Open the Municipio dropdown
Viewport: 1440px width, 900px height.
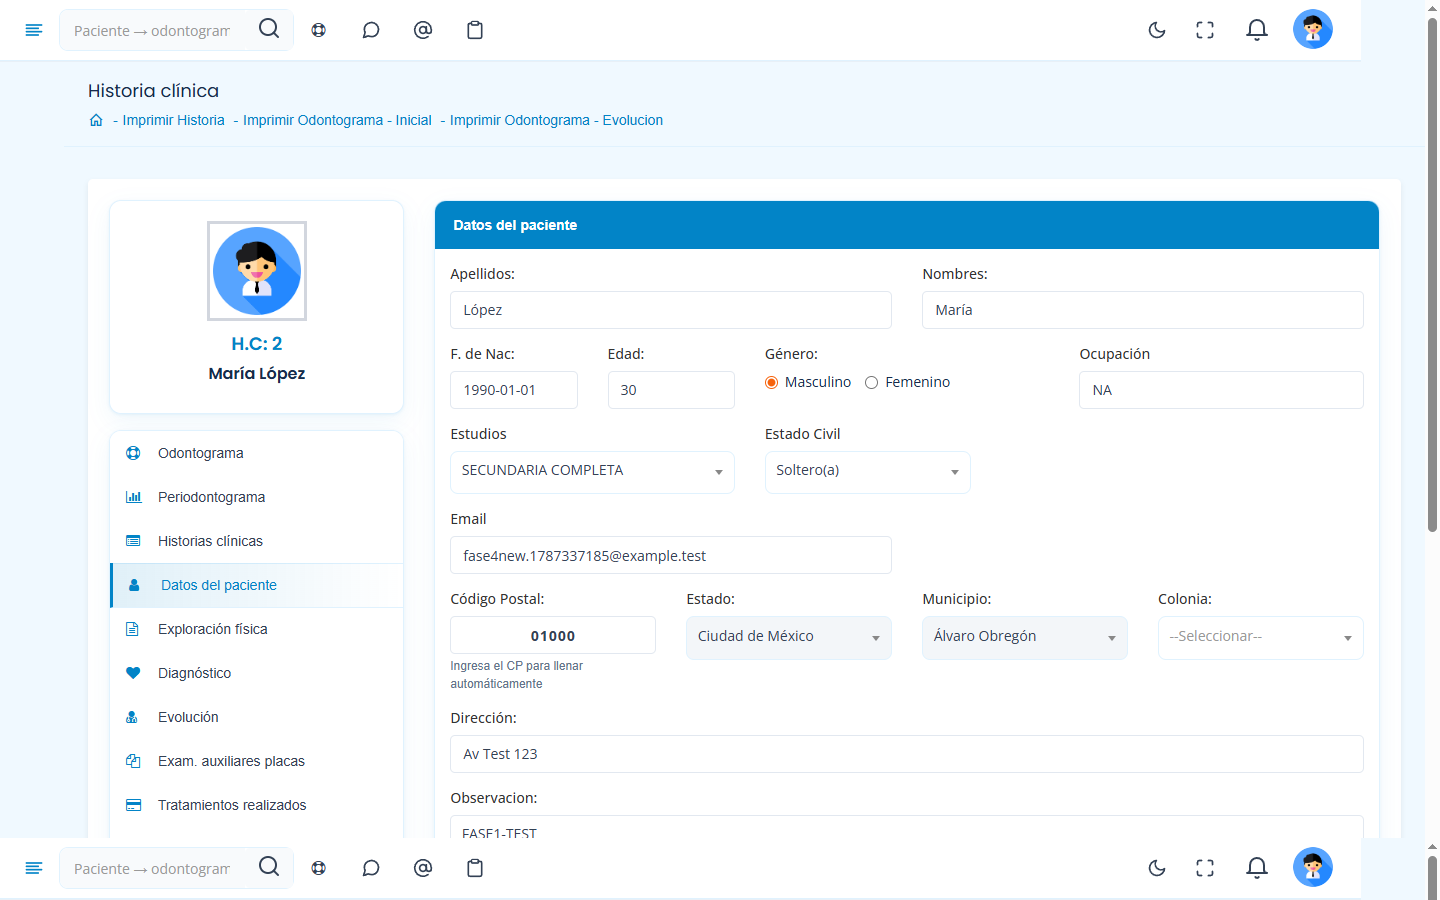coord(1024,638)
